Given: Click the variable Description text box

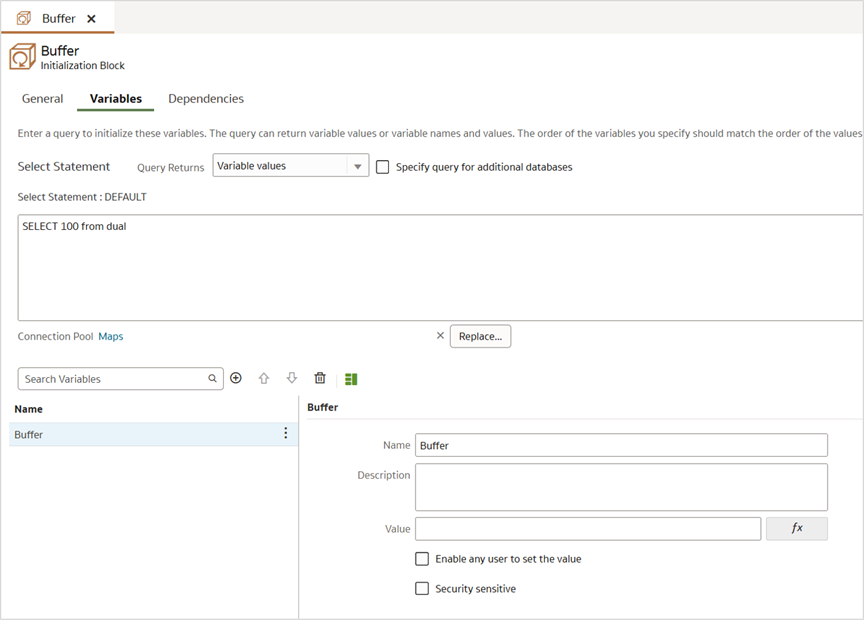Looking at the screenshot, I should point(621,487).
